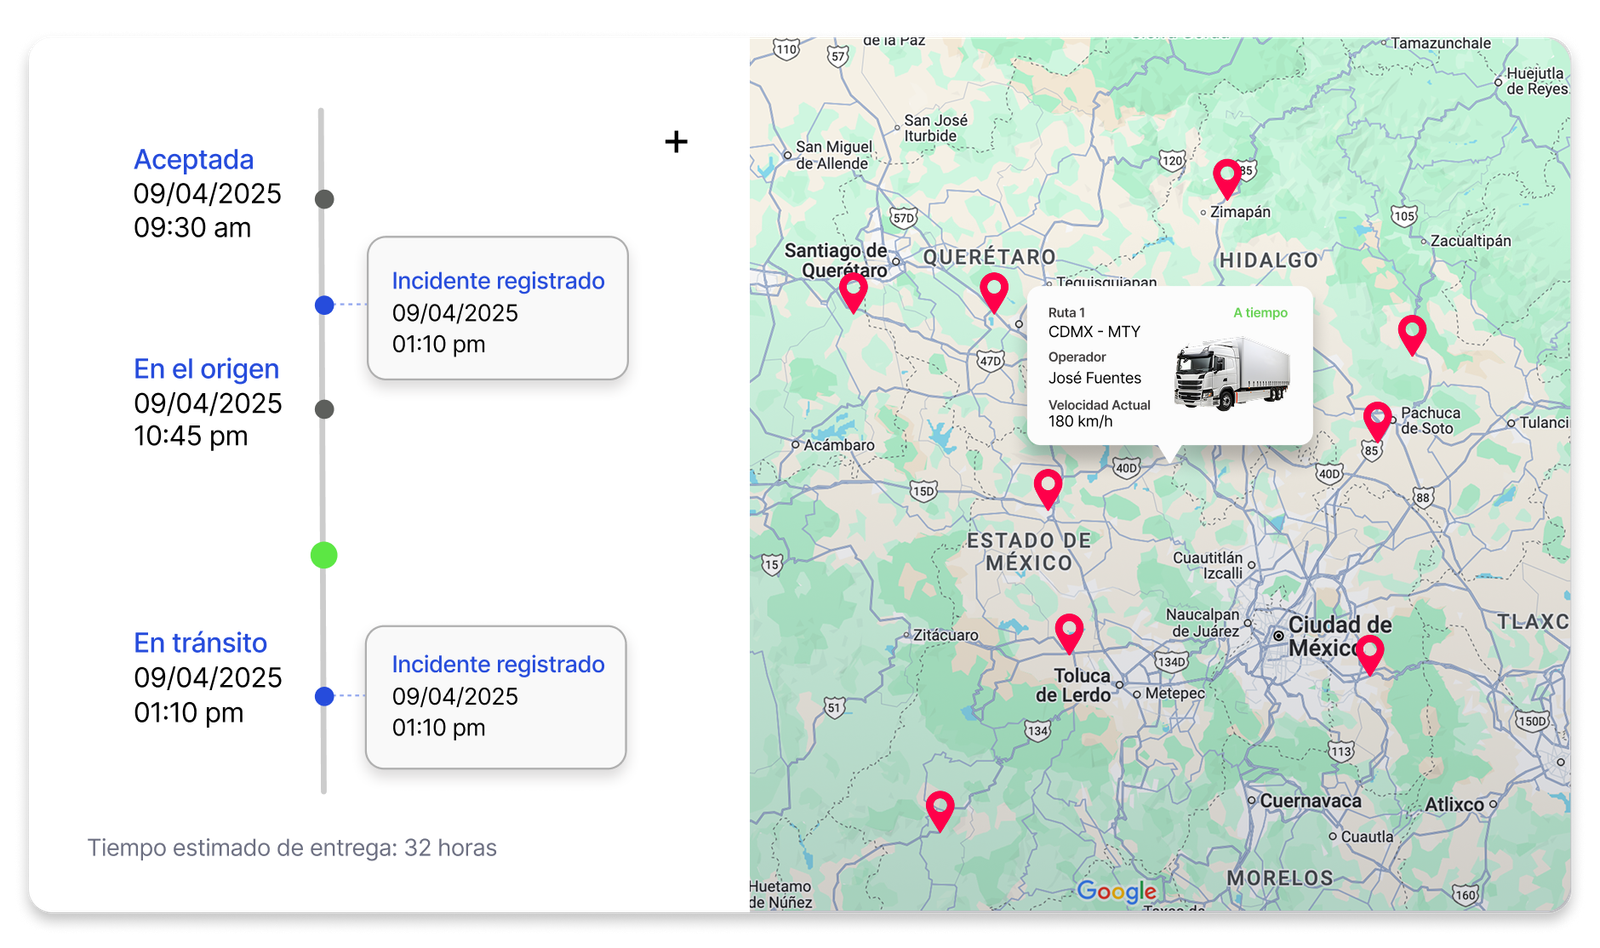The width and height of the screenshot is (1600, 948).
Task: Click the gray Aceptada timeline dot
Action: 324,199
